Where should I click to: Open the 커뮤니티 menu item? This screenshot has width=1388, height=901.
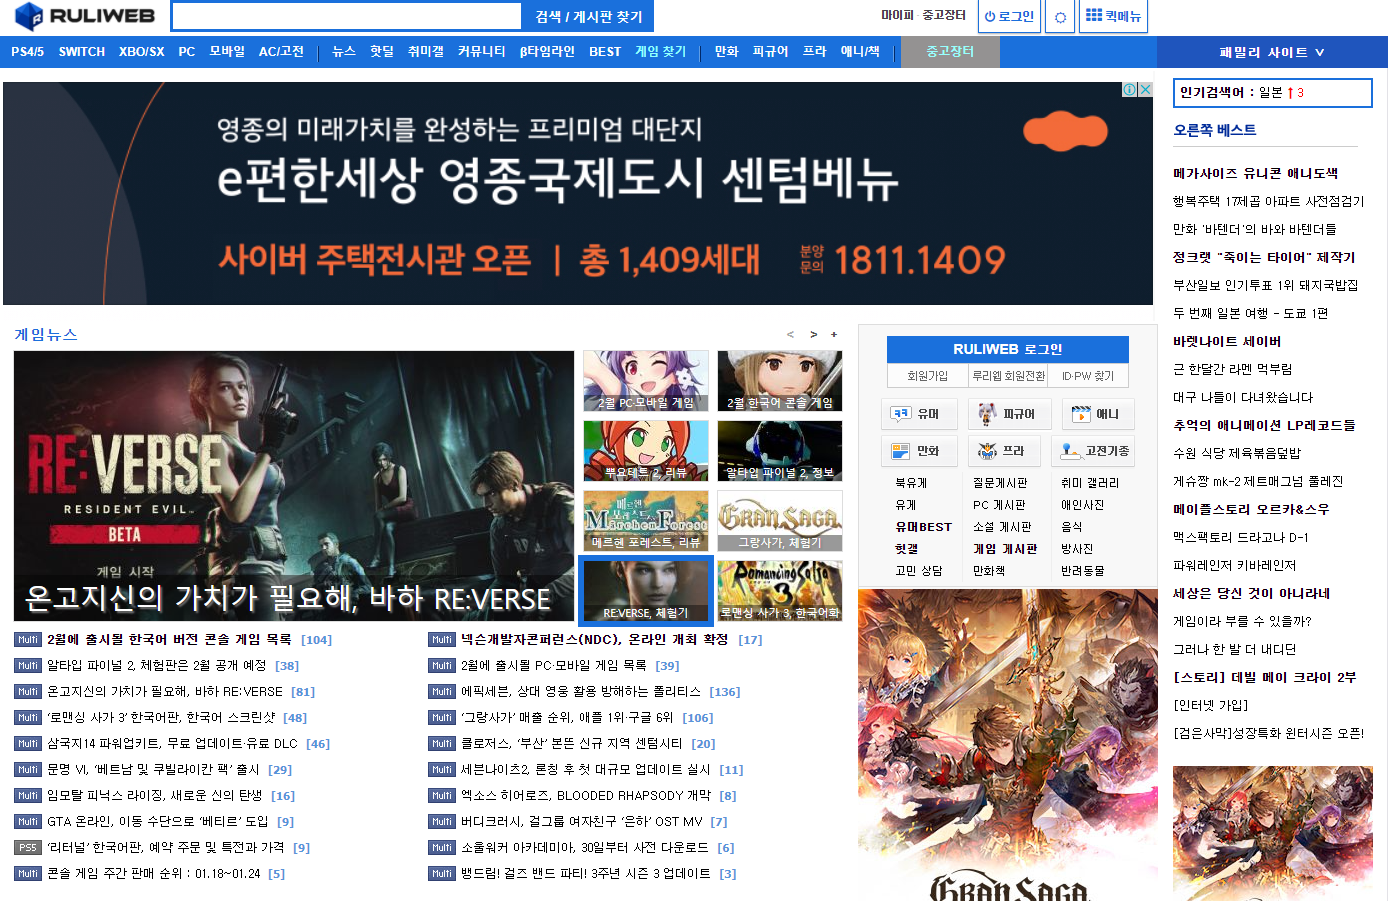click(482, 52)
